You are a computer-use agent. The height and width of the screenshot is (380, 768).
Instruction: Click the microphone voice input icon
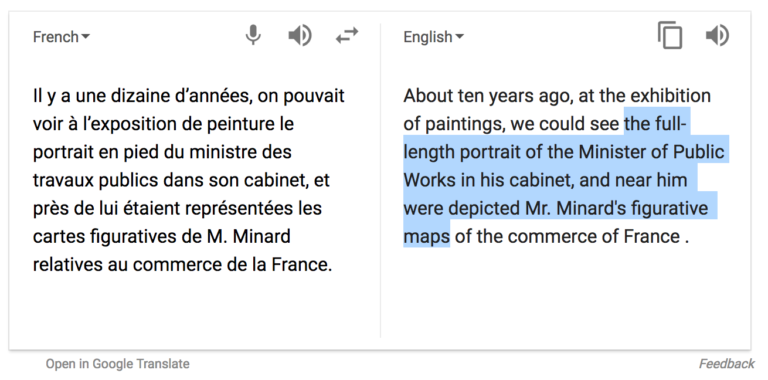253,36
